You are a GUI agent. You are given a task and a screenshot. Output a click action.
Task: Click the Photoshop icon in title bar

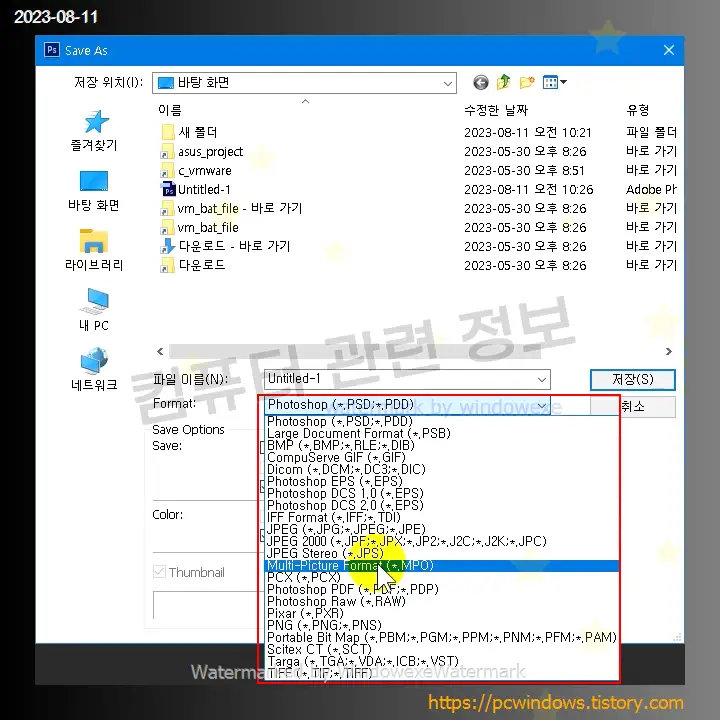point(51,50)
